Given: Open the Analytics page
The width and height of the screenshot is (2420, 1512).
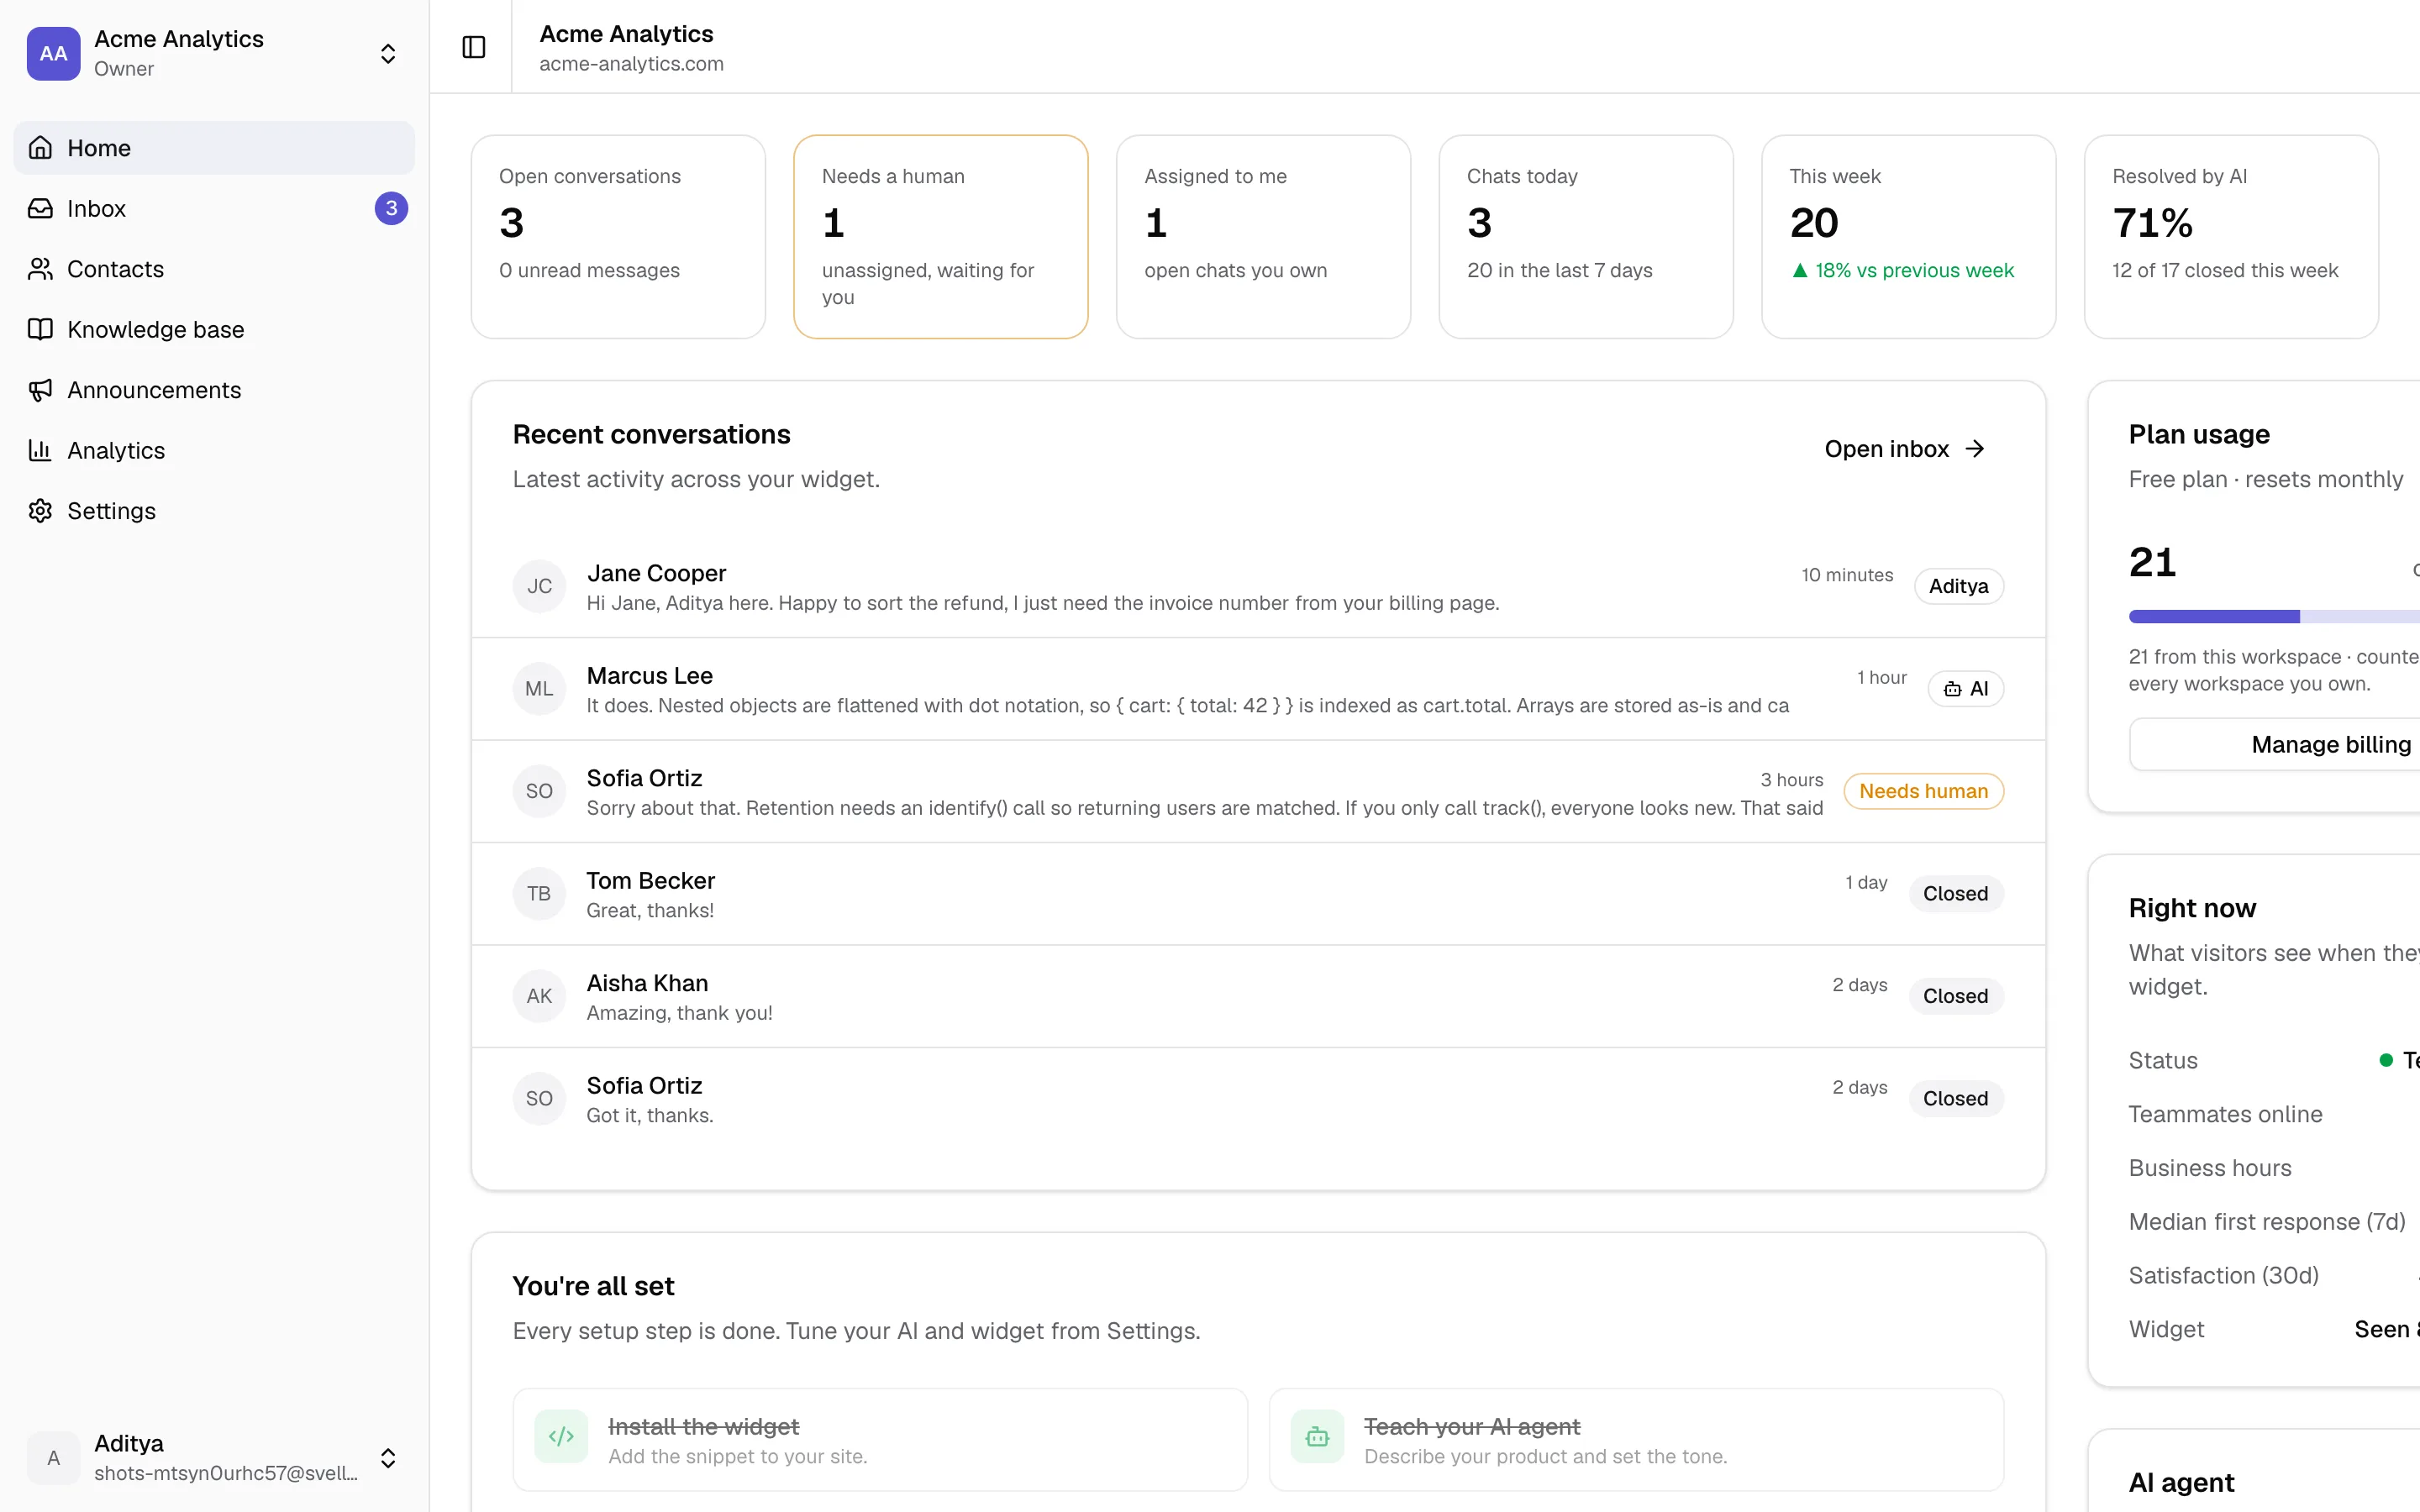Looking at the screenshot, I should (214, 450).
